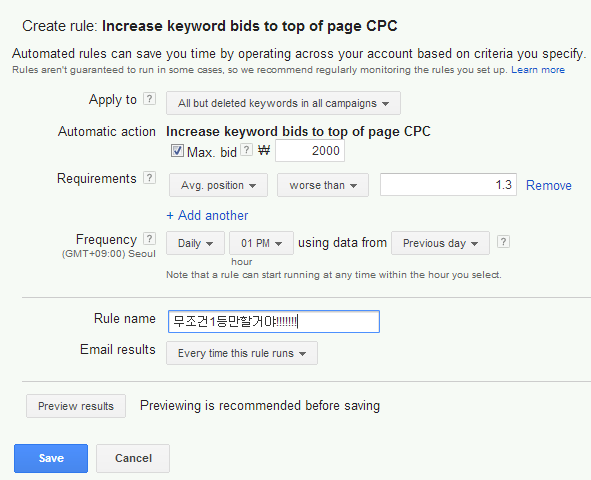
Task: Click the Max. bid amount field
Action: (x=310, y=151)
